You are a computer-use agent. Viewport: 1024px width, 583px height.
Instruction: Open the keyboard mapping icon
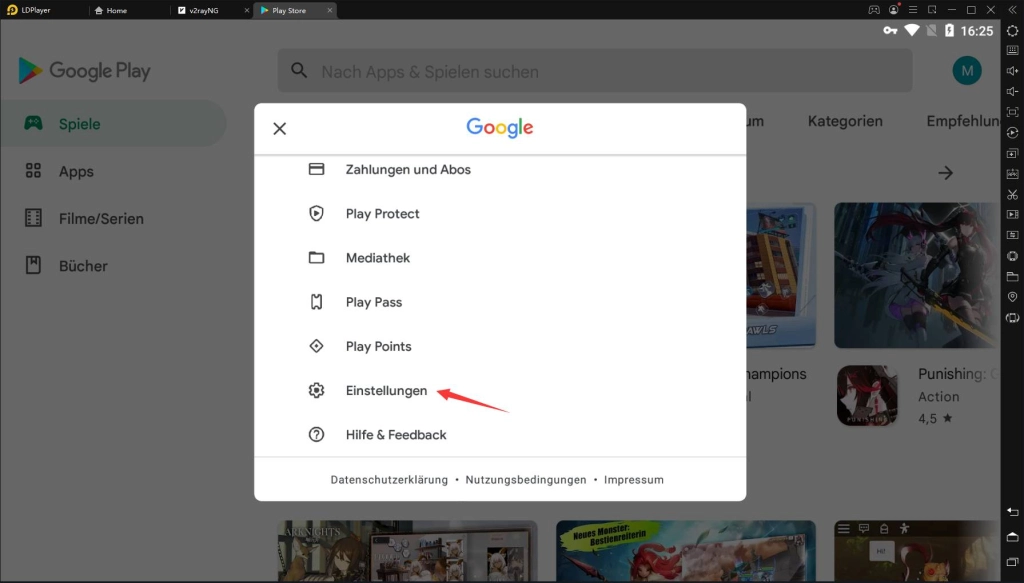pyautogui.click(x=1012, y=50)
